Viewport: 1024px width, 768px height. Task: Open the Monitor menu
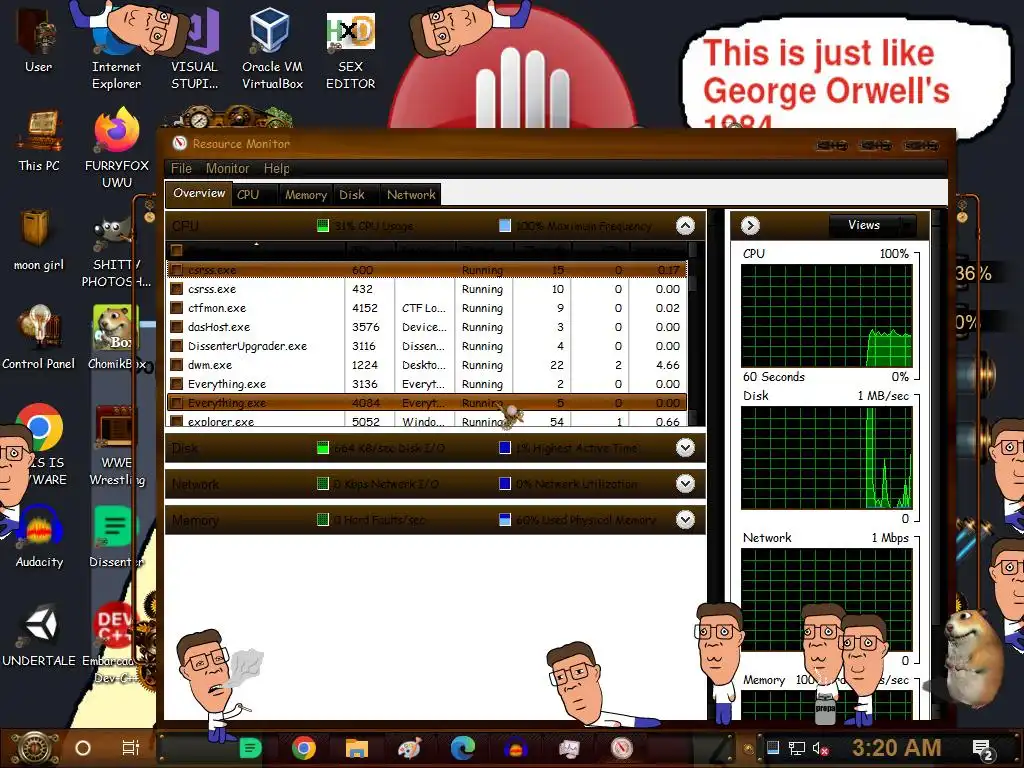pyautogui.click(x=227, y=168)
